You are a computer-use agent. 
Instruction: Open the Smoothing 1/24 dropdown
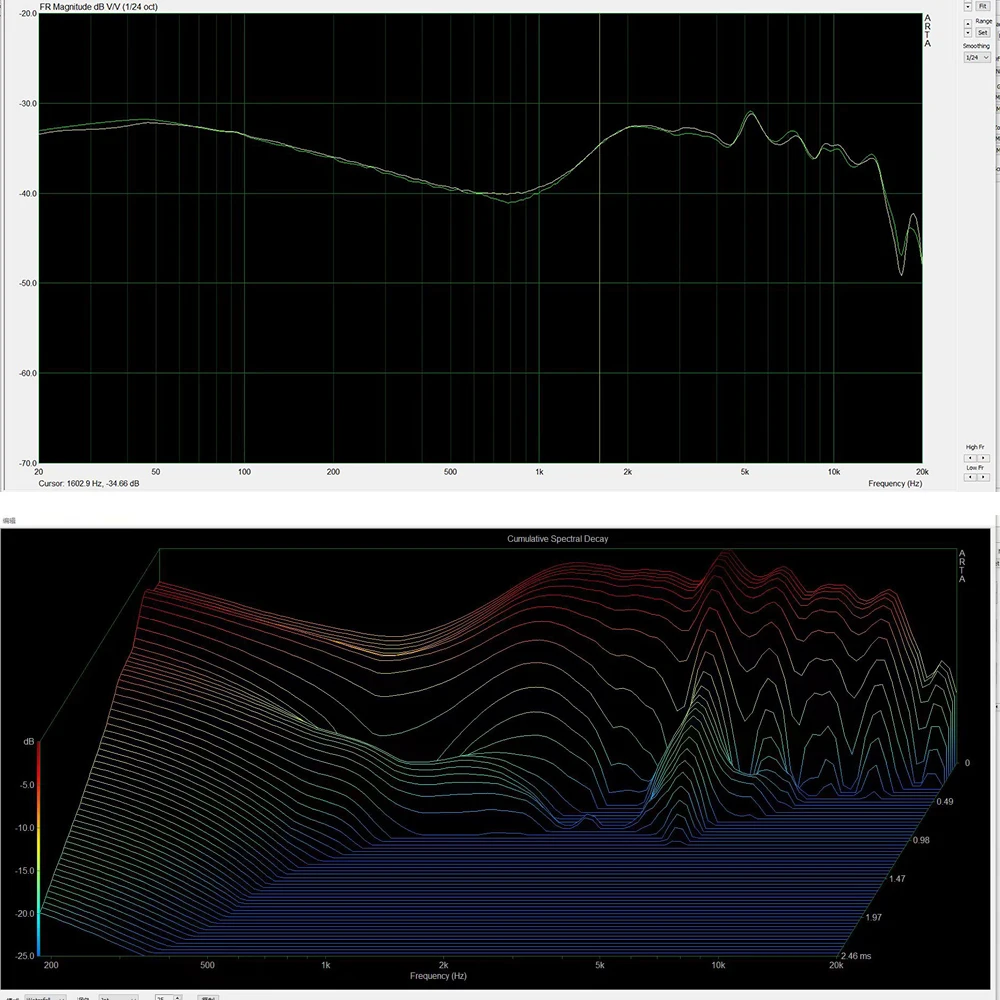tap(977, 57)
